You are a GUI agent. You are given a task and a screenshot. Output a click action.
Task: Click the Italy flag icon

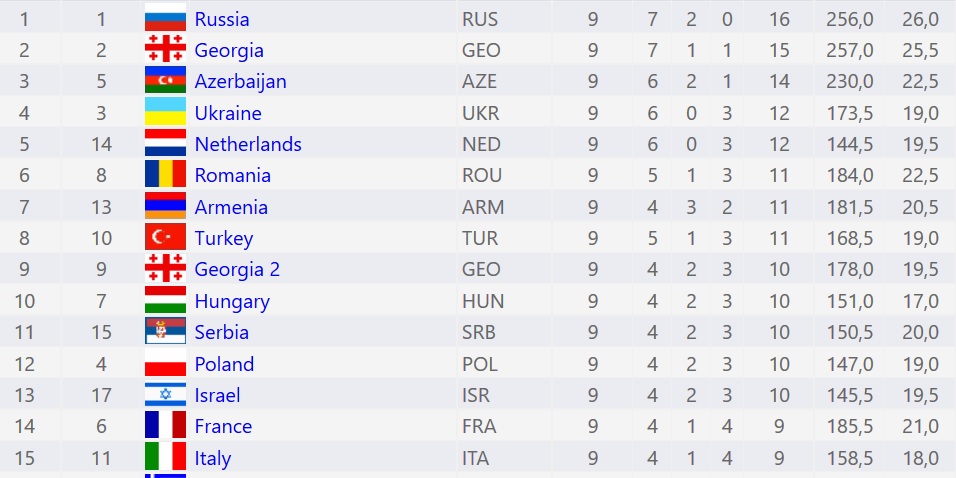165,456
